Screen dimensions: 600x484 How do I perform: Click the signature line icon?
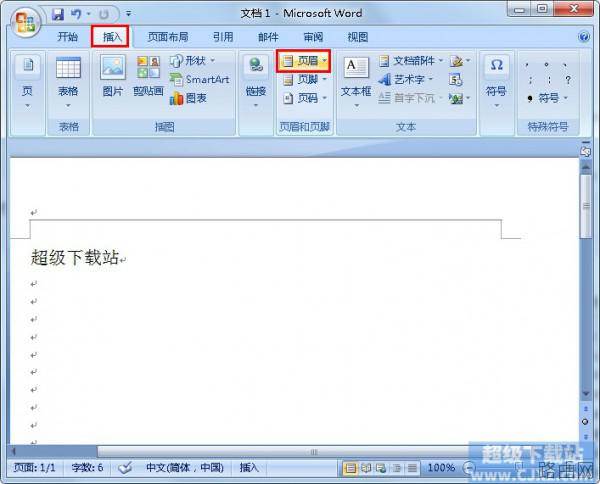[x=456, y=61]
